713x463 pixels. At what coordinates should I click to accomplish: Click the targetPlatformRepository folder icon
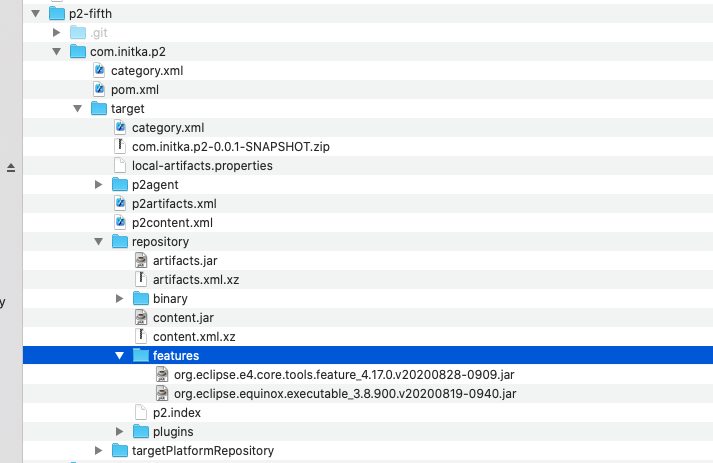click(x=120, y=450)
